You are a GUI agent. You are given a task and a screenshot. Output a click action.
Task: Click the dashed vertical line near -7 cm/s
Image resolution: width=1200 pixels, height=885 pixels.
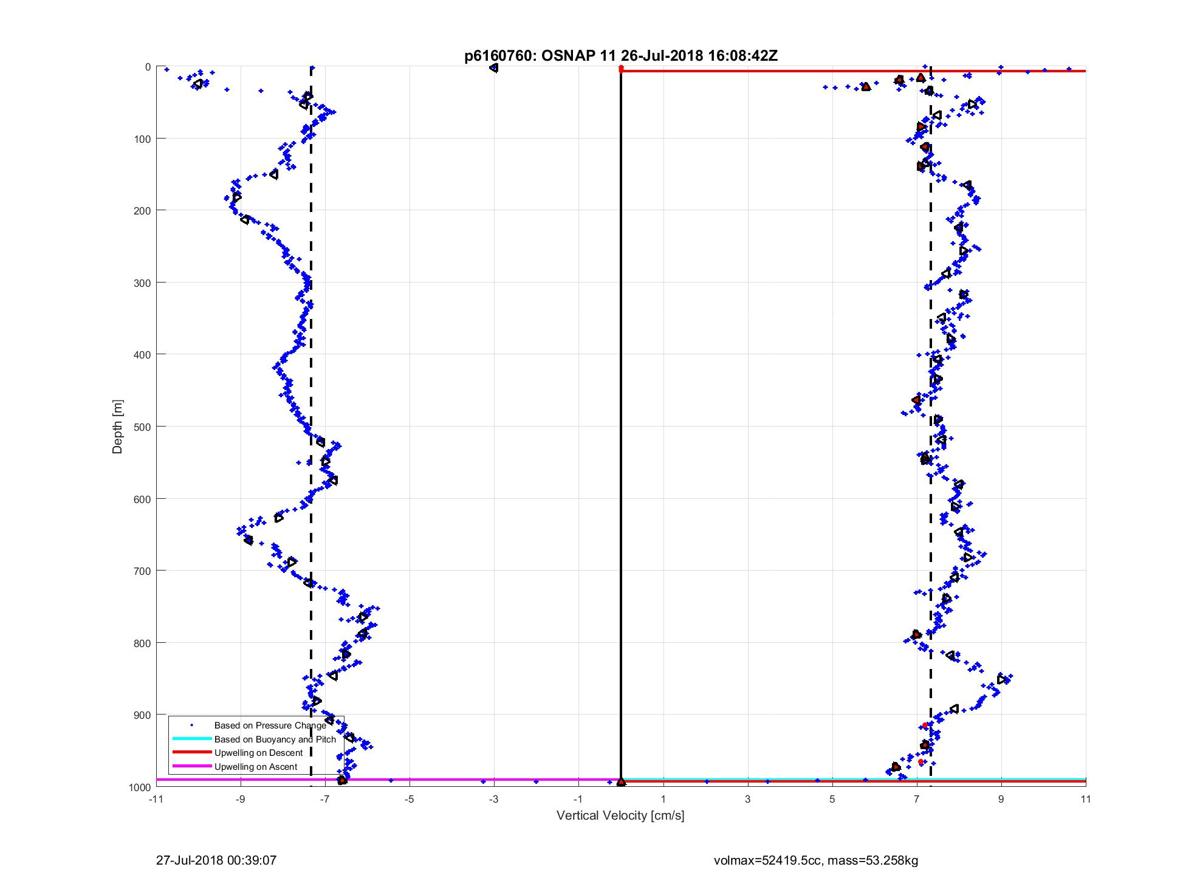point(311,426)
